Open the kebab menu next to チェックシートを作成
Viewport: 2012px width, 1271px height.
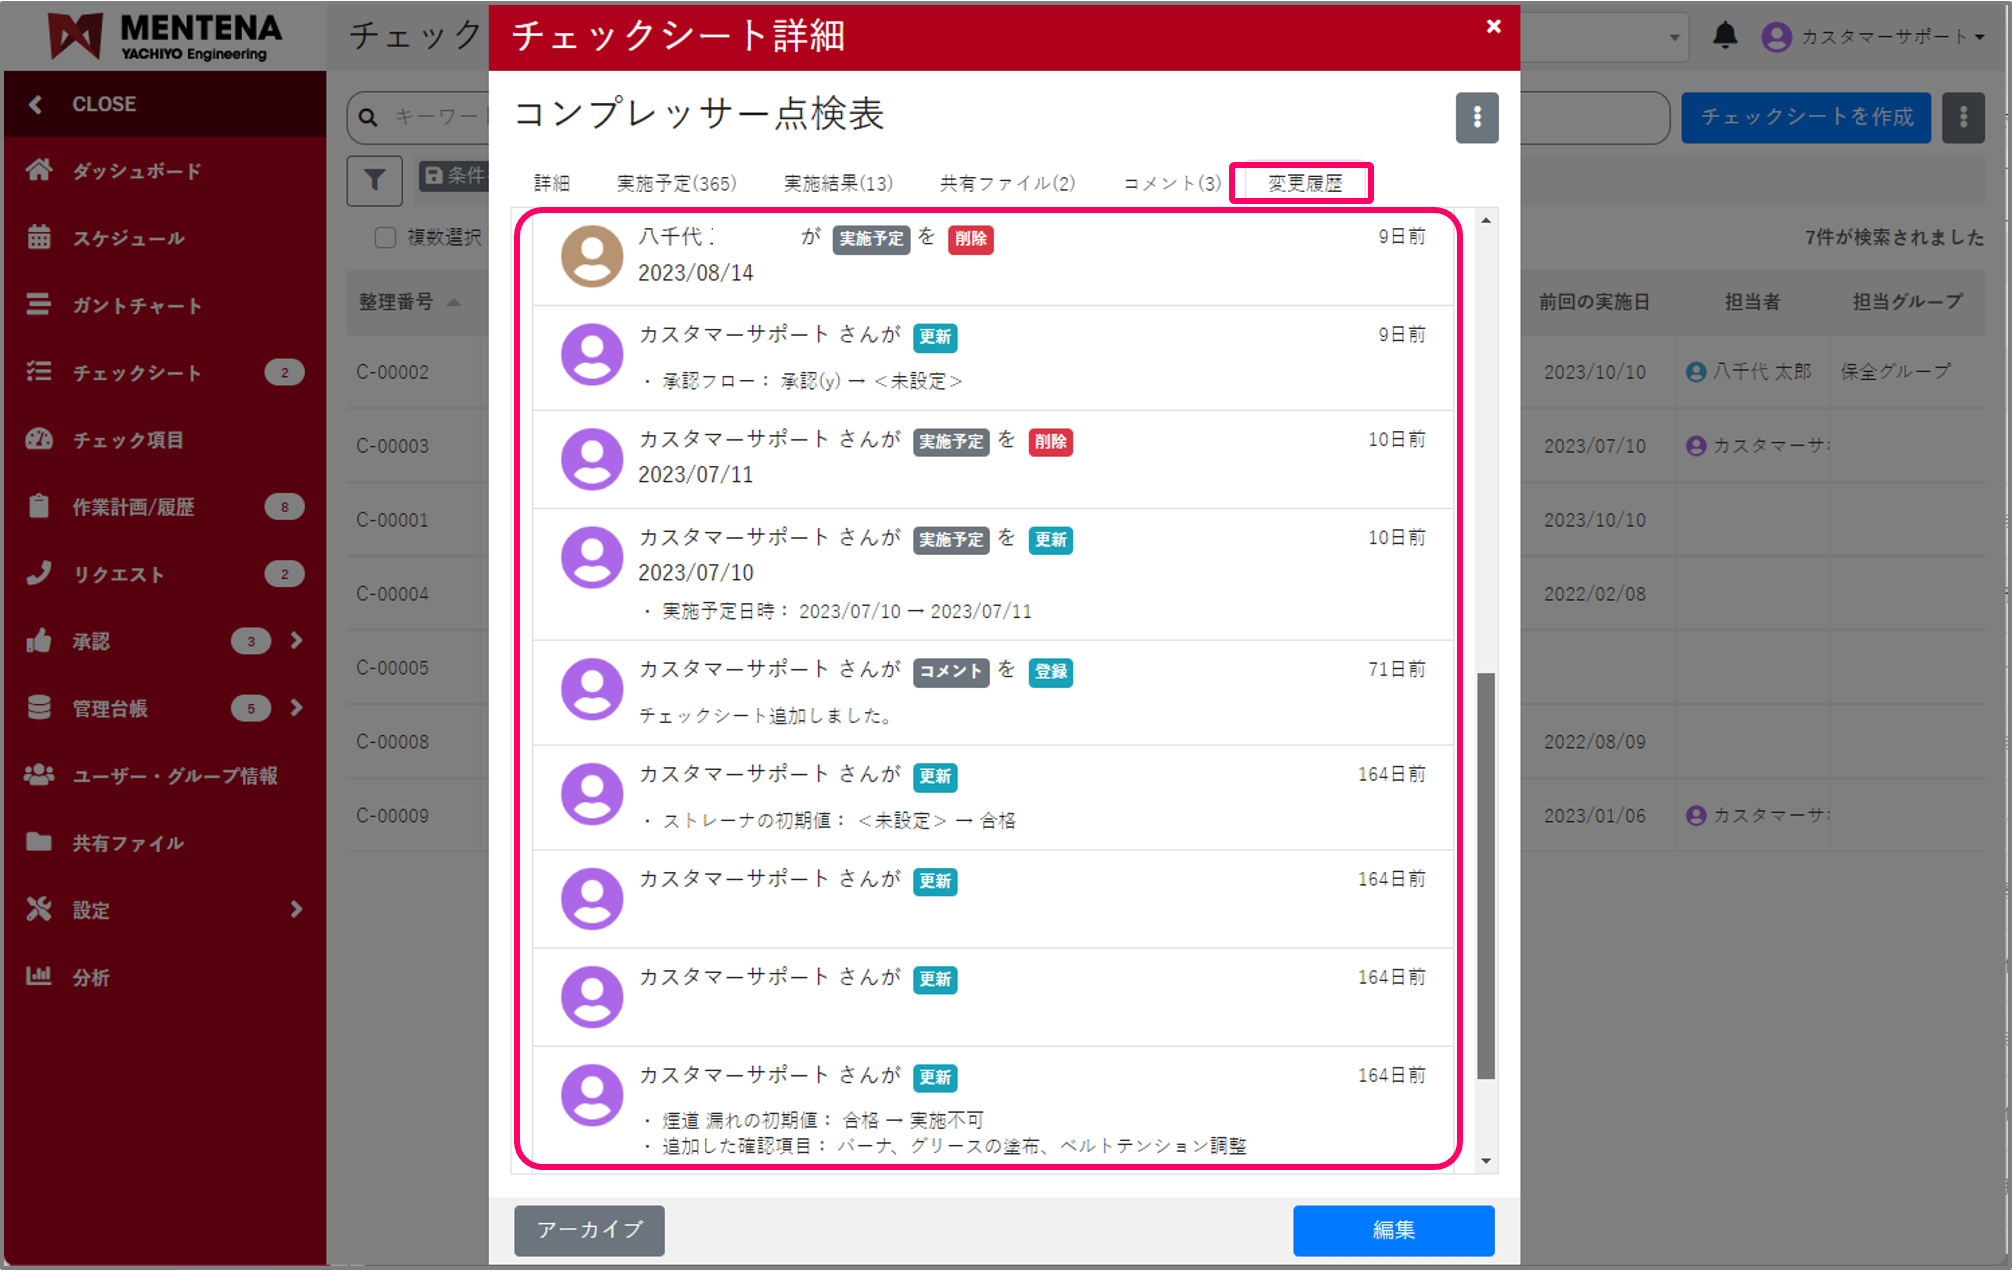click(x=1963, y=117)
